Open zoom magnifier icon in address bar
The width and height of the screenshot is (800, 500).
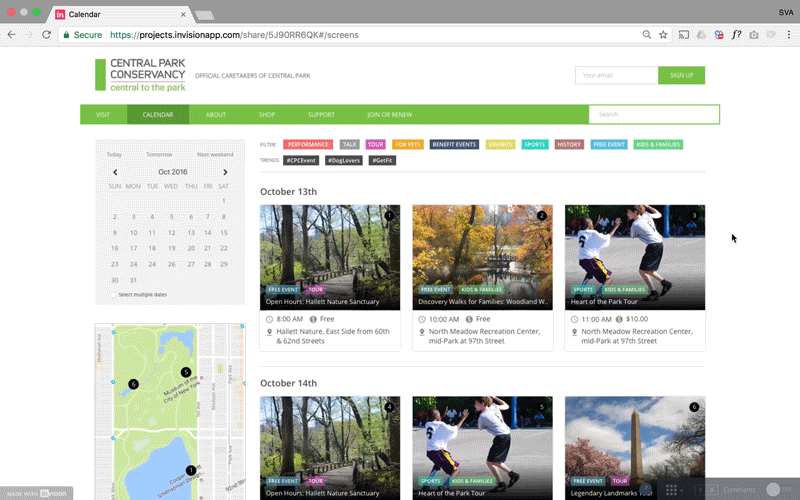click(646, 35)
